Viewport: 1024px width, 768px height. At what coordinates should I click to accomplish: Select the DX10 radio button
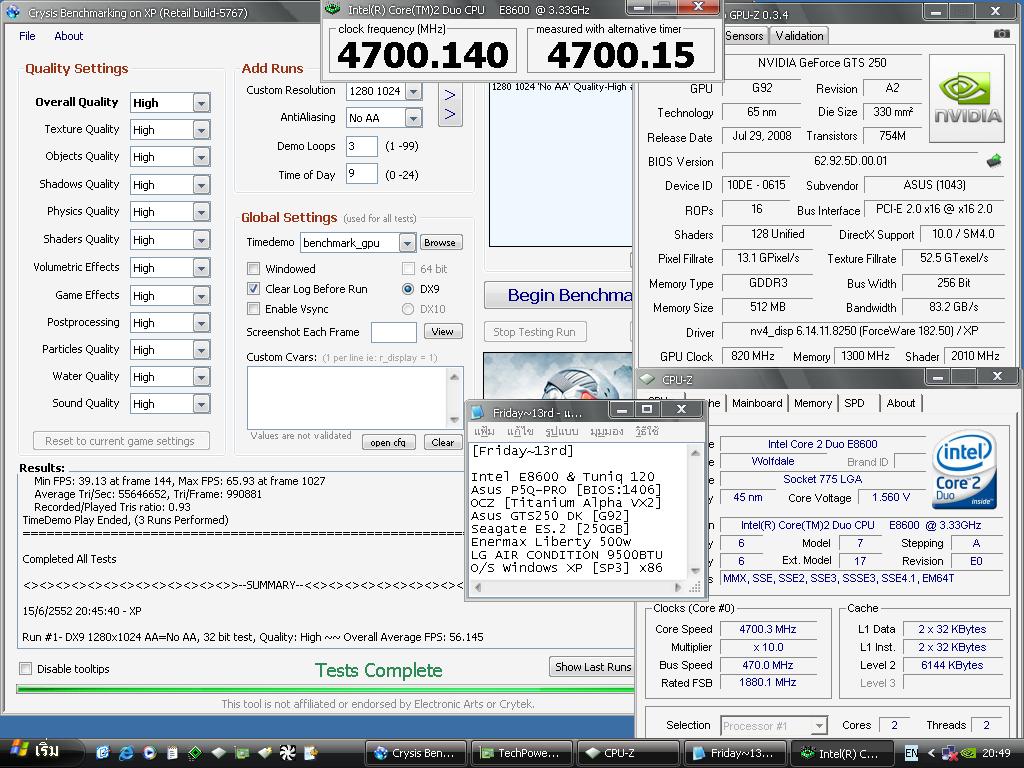[408, 309]
